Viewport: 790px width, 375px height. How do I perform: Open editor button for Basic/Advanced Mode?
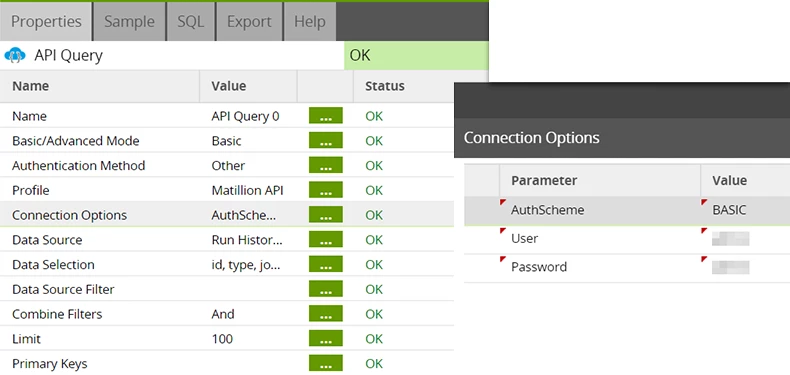(325, 141)
